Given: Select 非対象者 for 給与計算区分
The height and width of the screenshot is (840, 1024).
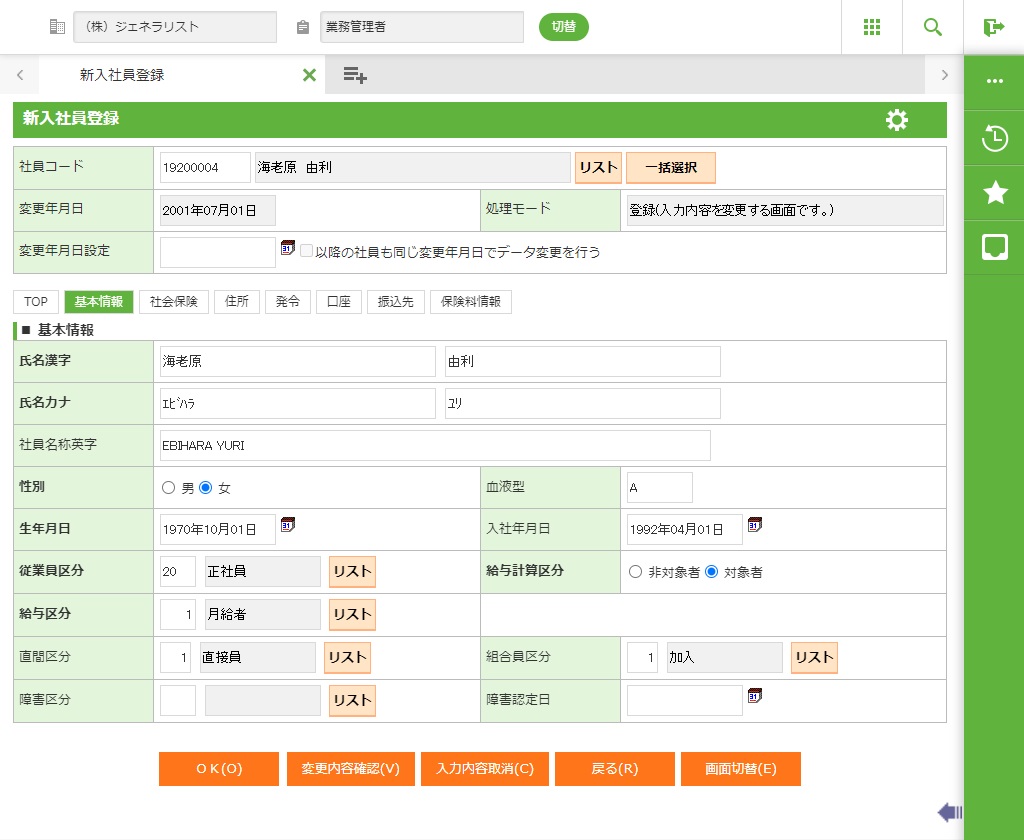Looking at the screenshot, I should pyautogui.click(x=635, y=572).
